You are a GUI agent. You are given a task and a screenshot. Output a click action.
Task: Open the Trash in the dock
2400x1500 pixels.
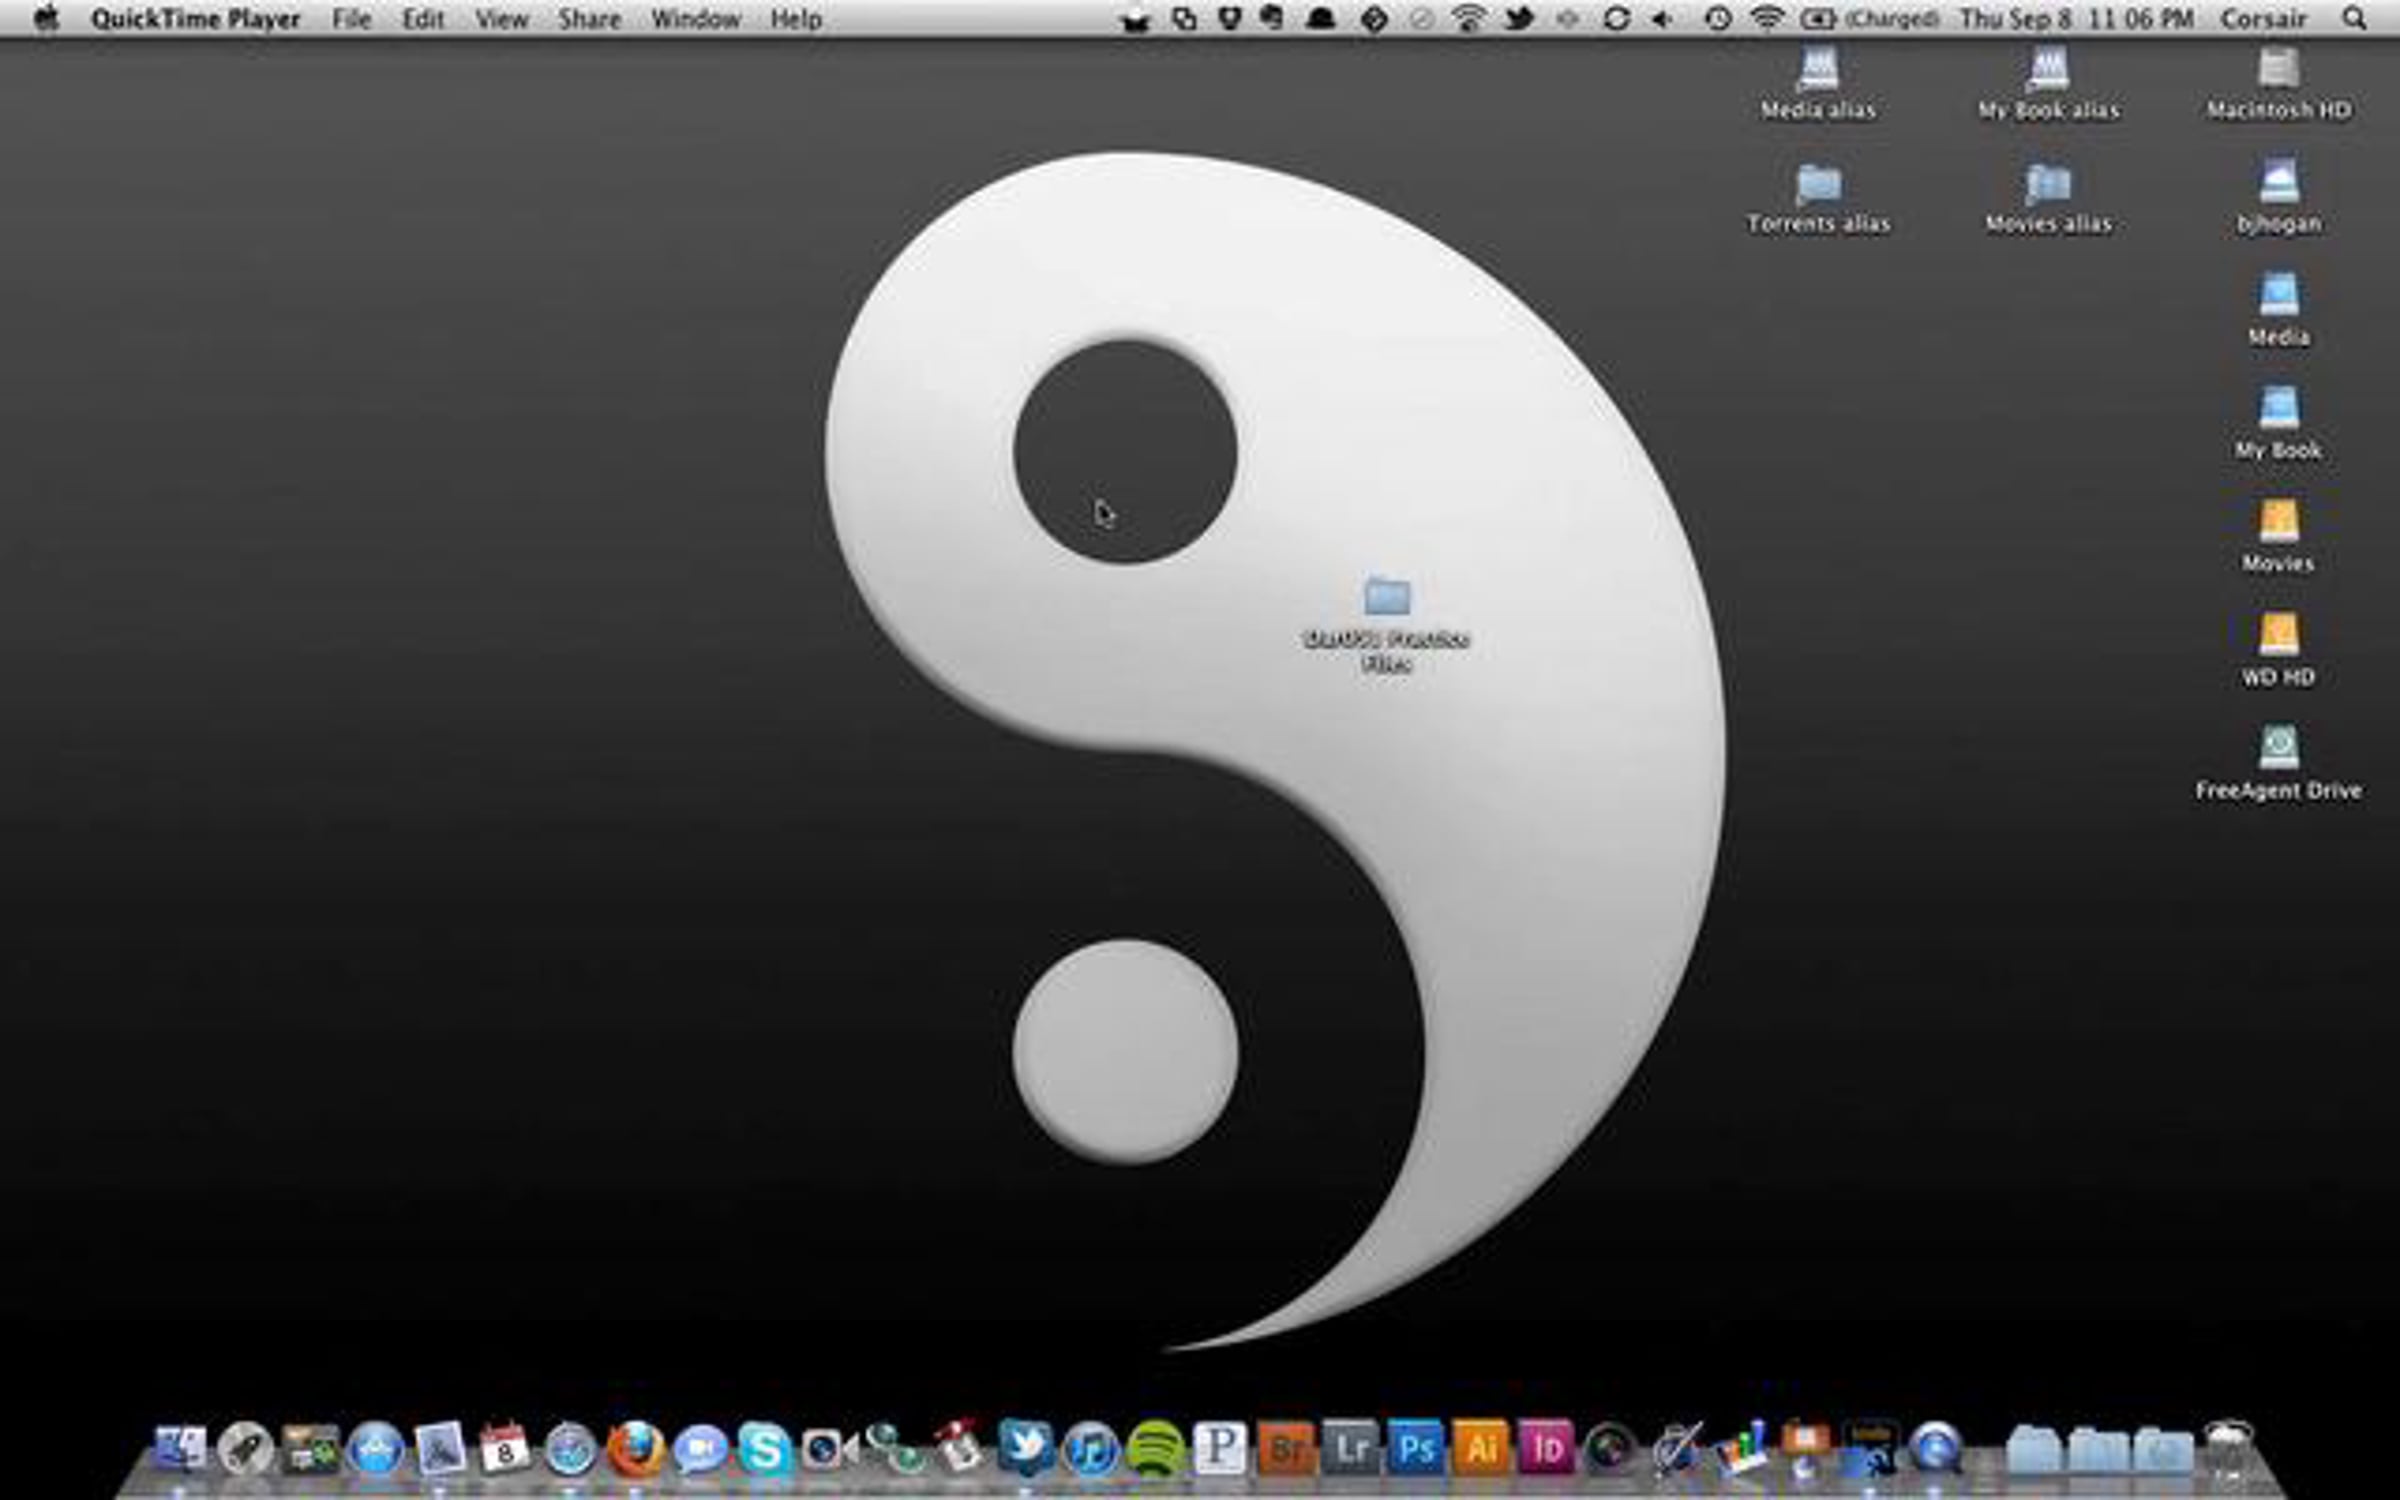tap(2228, 1450)
